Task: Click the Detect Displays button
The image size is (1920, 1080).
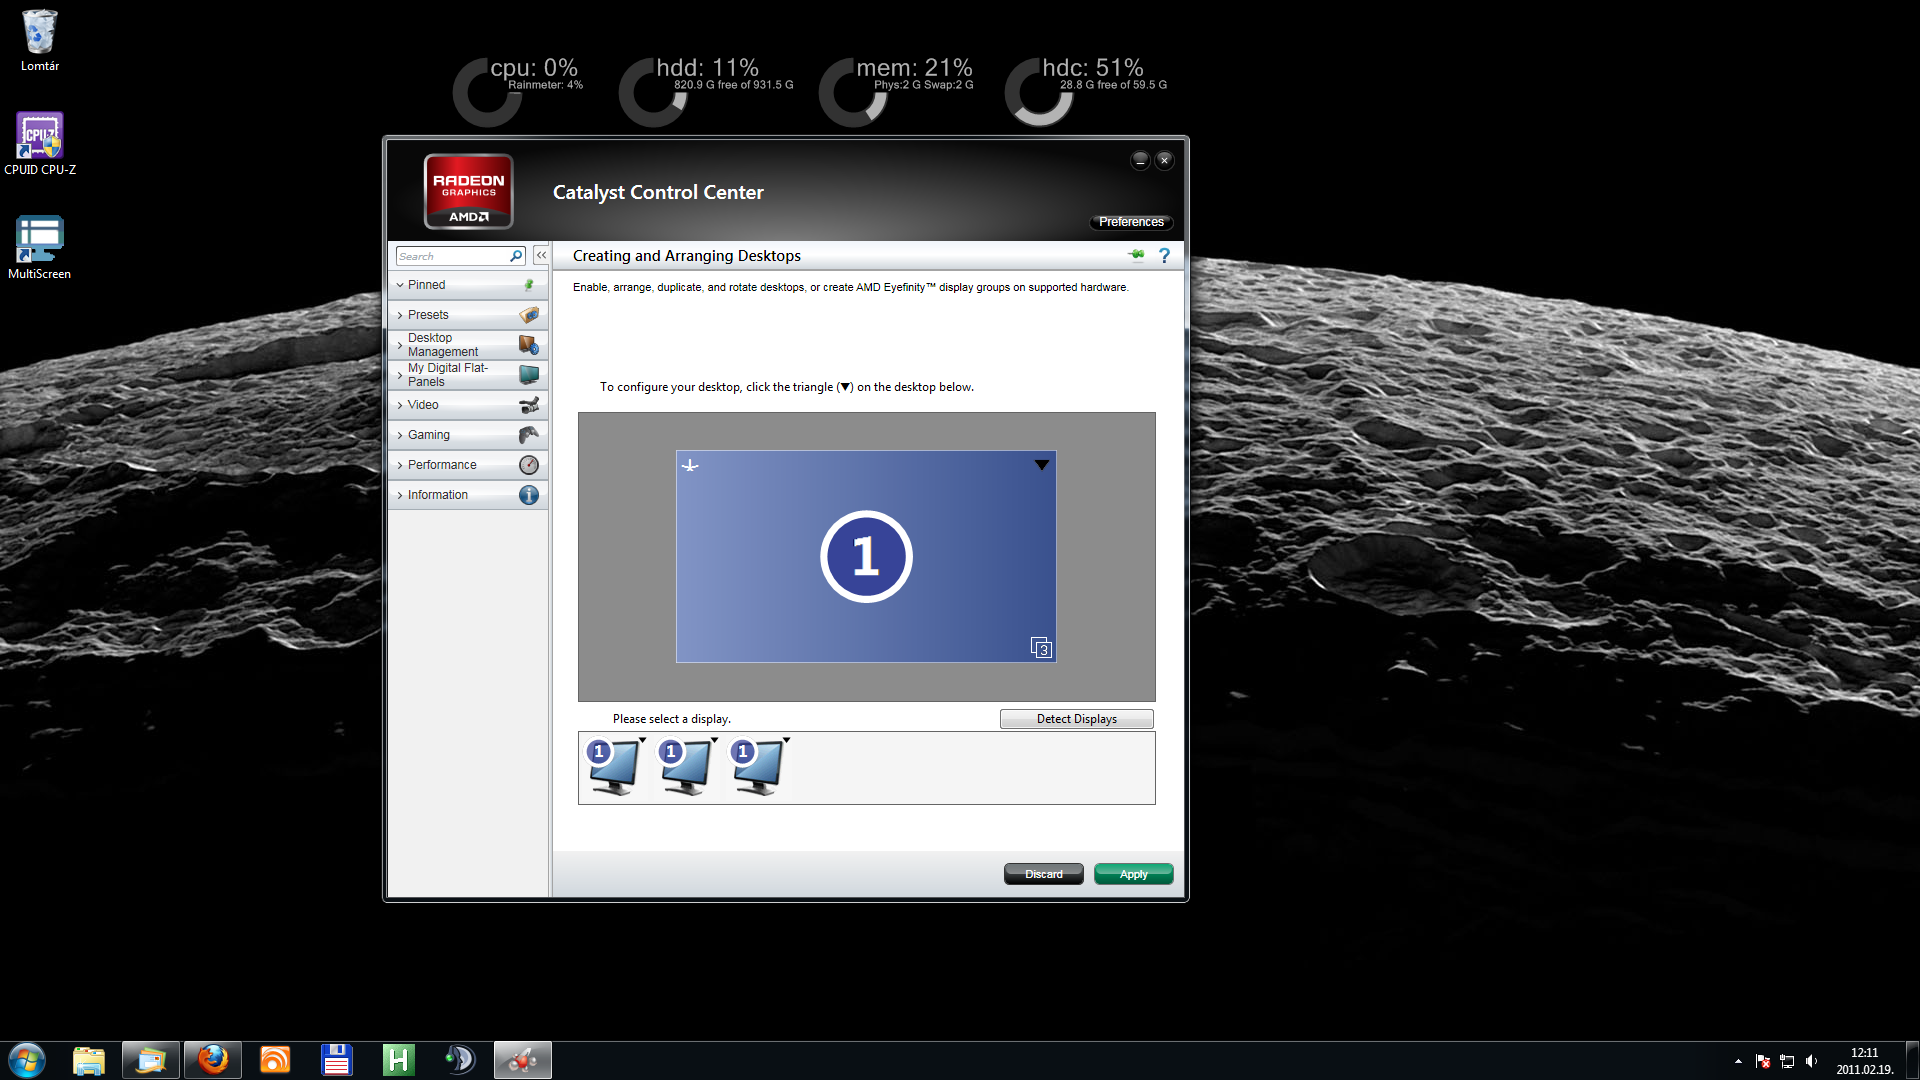Action: (x=1076, y=719)
